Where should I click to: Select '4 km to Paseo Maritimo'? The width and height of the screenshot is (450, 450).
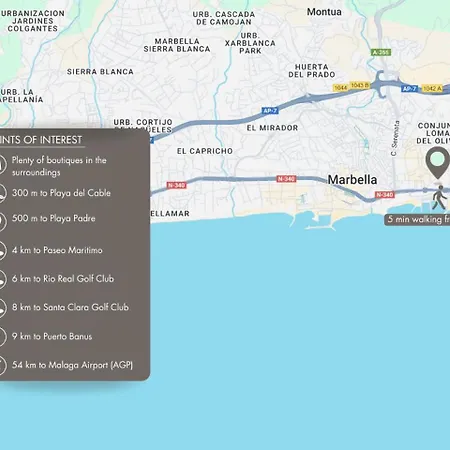pyautogui.click(x=57, y=250)
